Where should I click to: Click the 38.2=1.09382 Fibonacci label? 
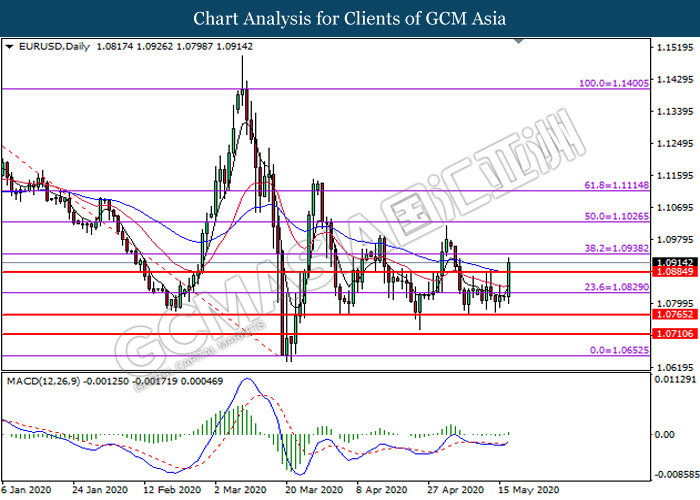tap(618, 248)
